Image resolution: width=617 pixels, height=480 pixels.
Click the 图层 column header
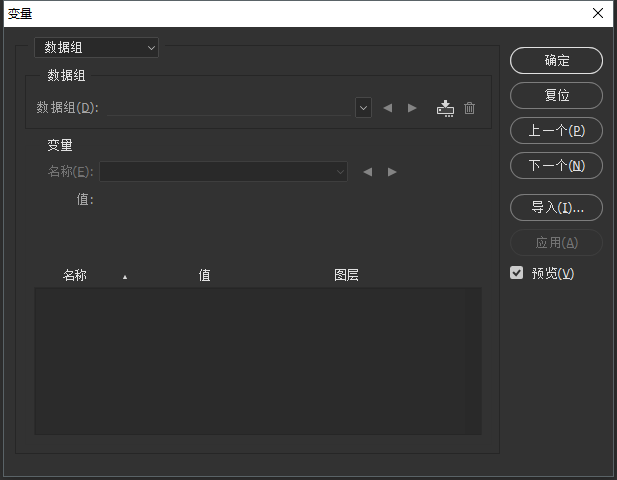point(346,275)
